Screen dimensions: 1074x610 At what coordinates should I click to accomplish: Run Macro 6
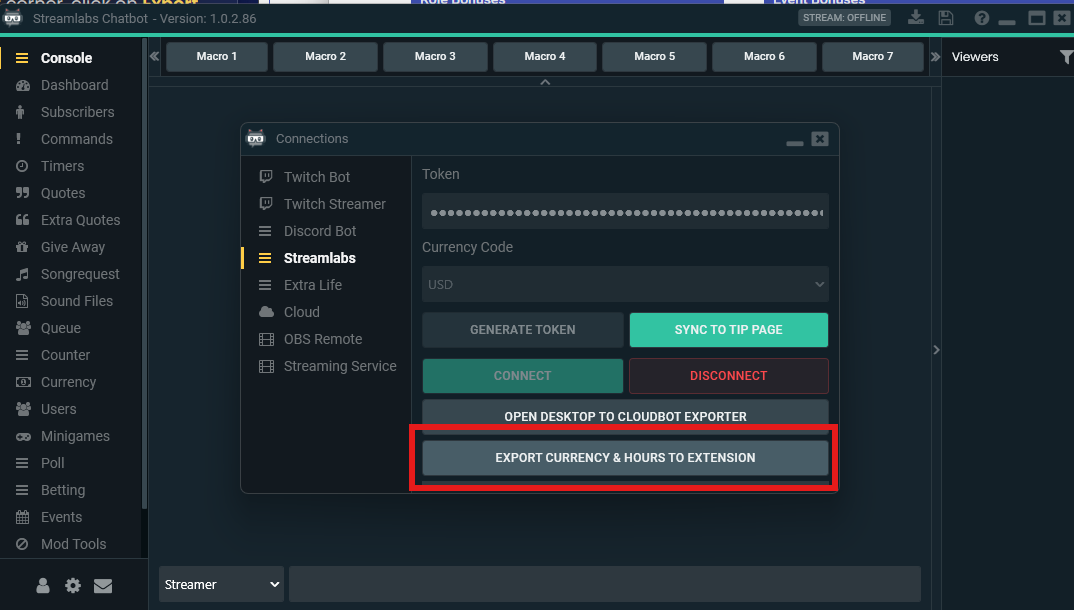[x=764, y=57]
